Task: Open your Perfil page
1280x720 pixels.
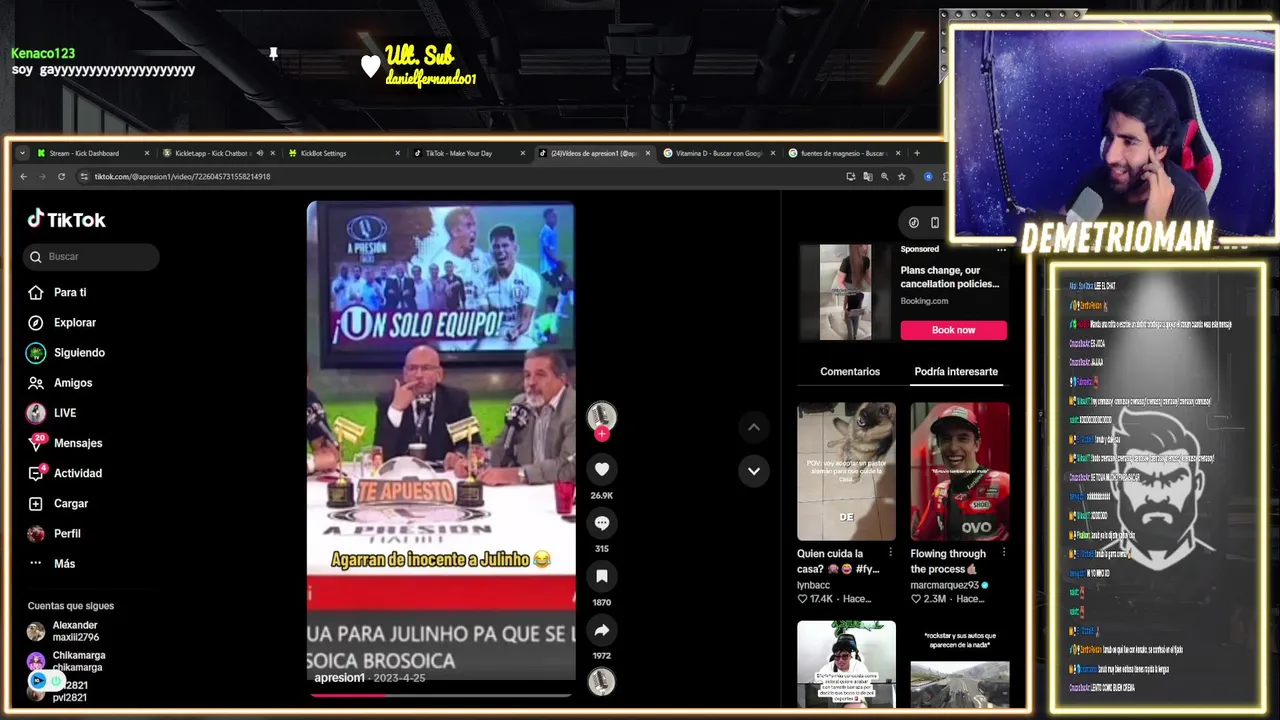Action: 67,533
